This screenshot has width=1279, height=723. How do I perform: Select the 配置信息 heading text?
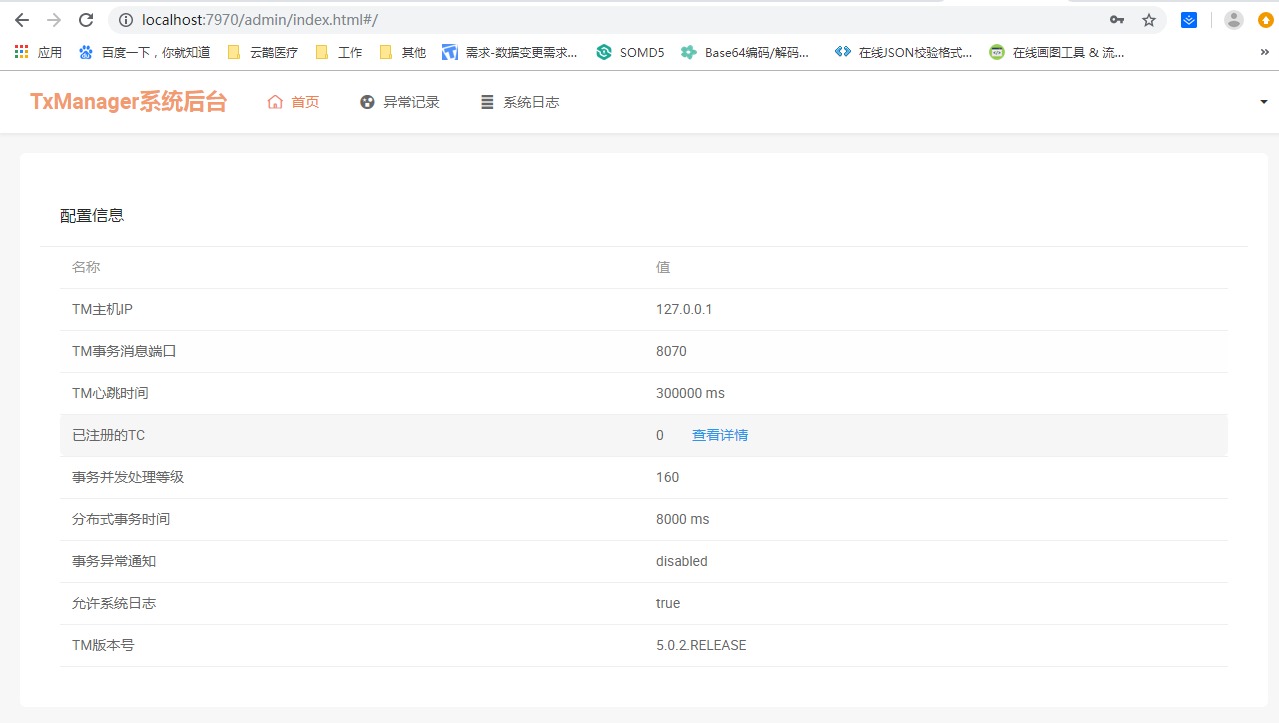point(92,215)
